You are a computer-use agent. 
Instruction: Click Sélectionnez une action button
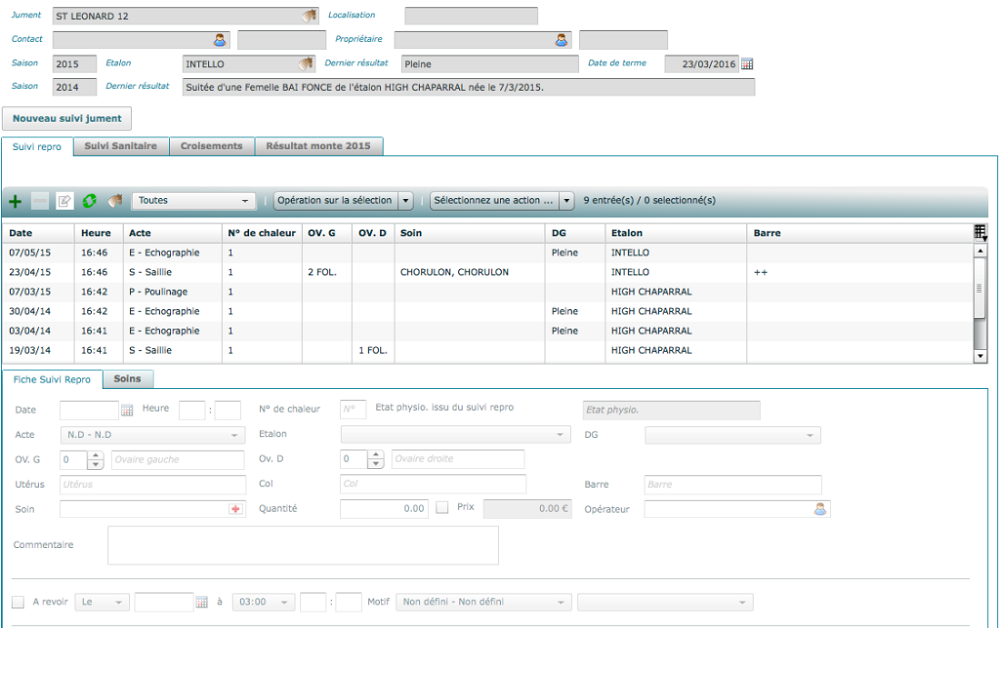pyautogui.click(x=494, y=201)
